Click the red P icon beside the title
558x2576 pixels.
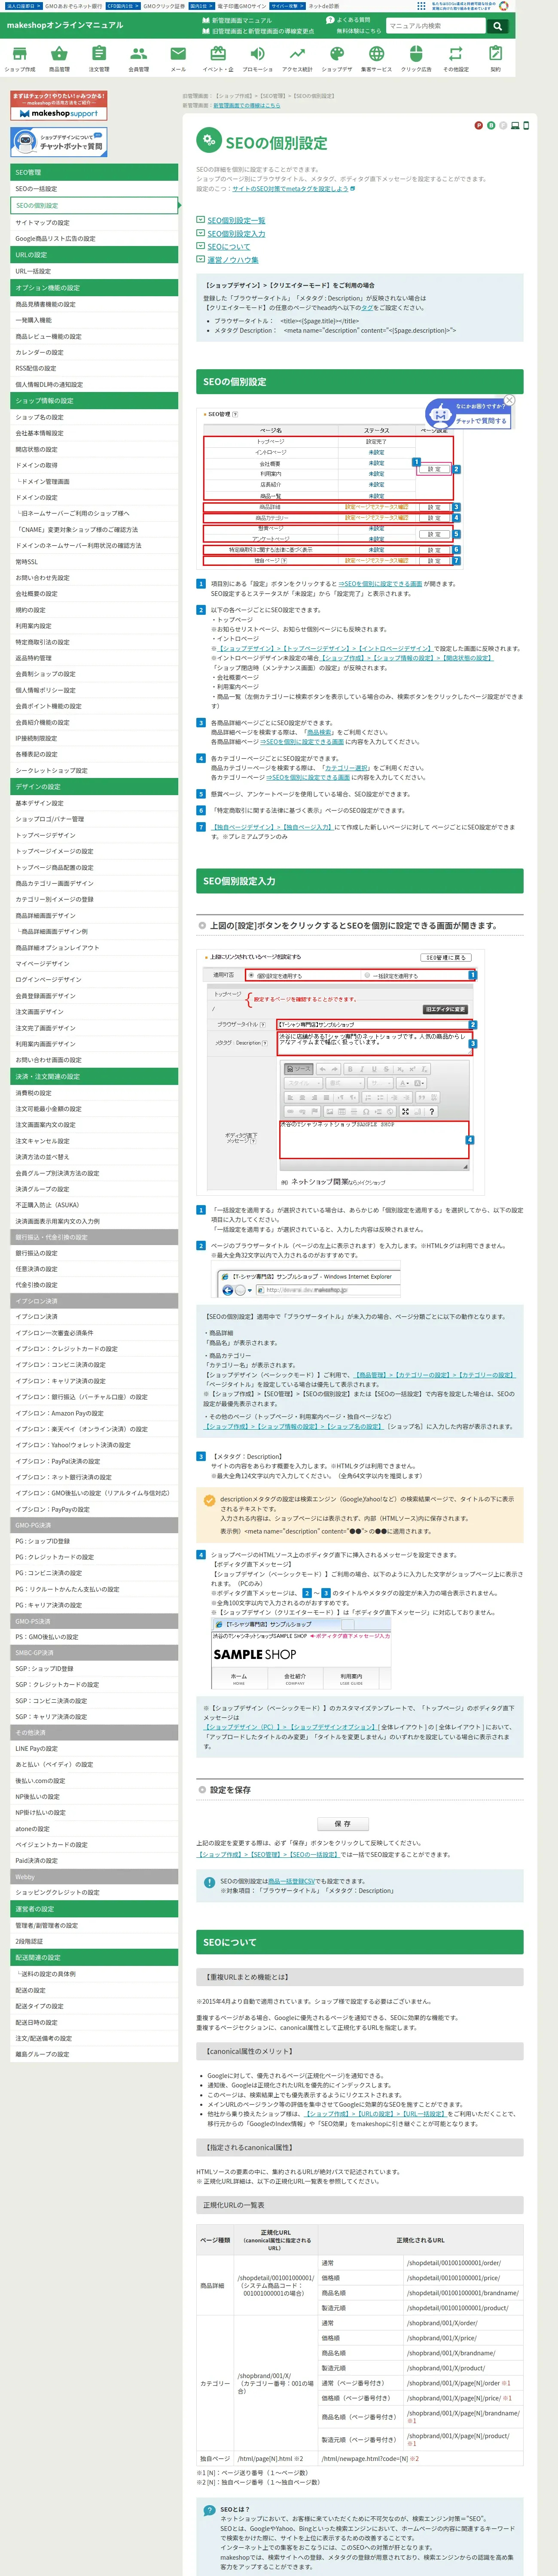(478, 125)
